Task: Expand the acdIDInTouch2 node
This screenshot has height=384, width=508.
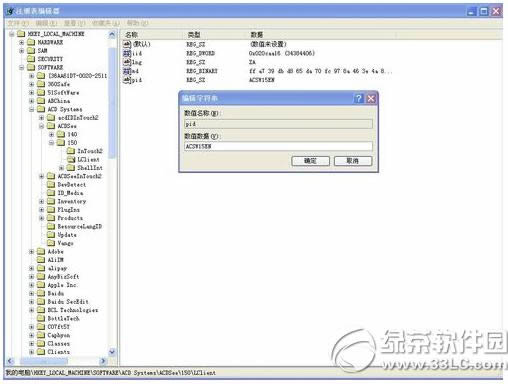Action: point(42,117)
